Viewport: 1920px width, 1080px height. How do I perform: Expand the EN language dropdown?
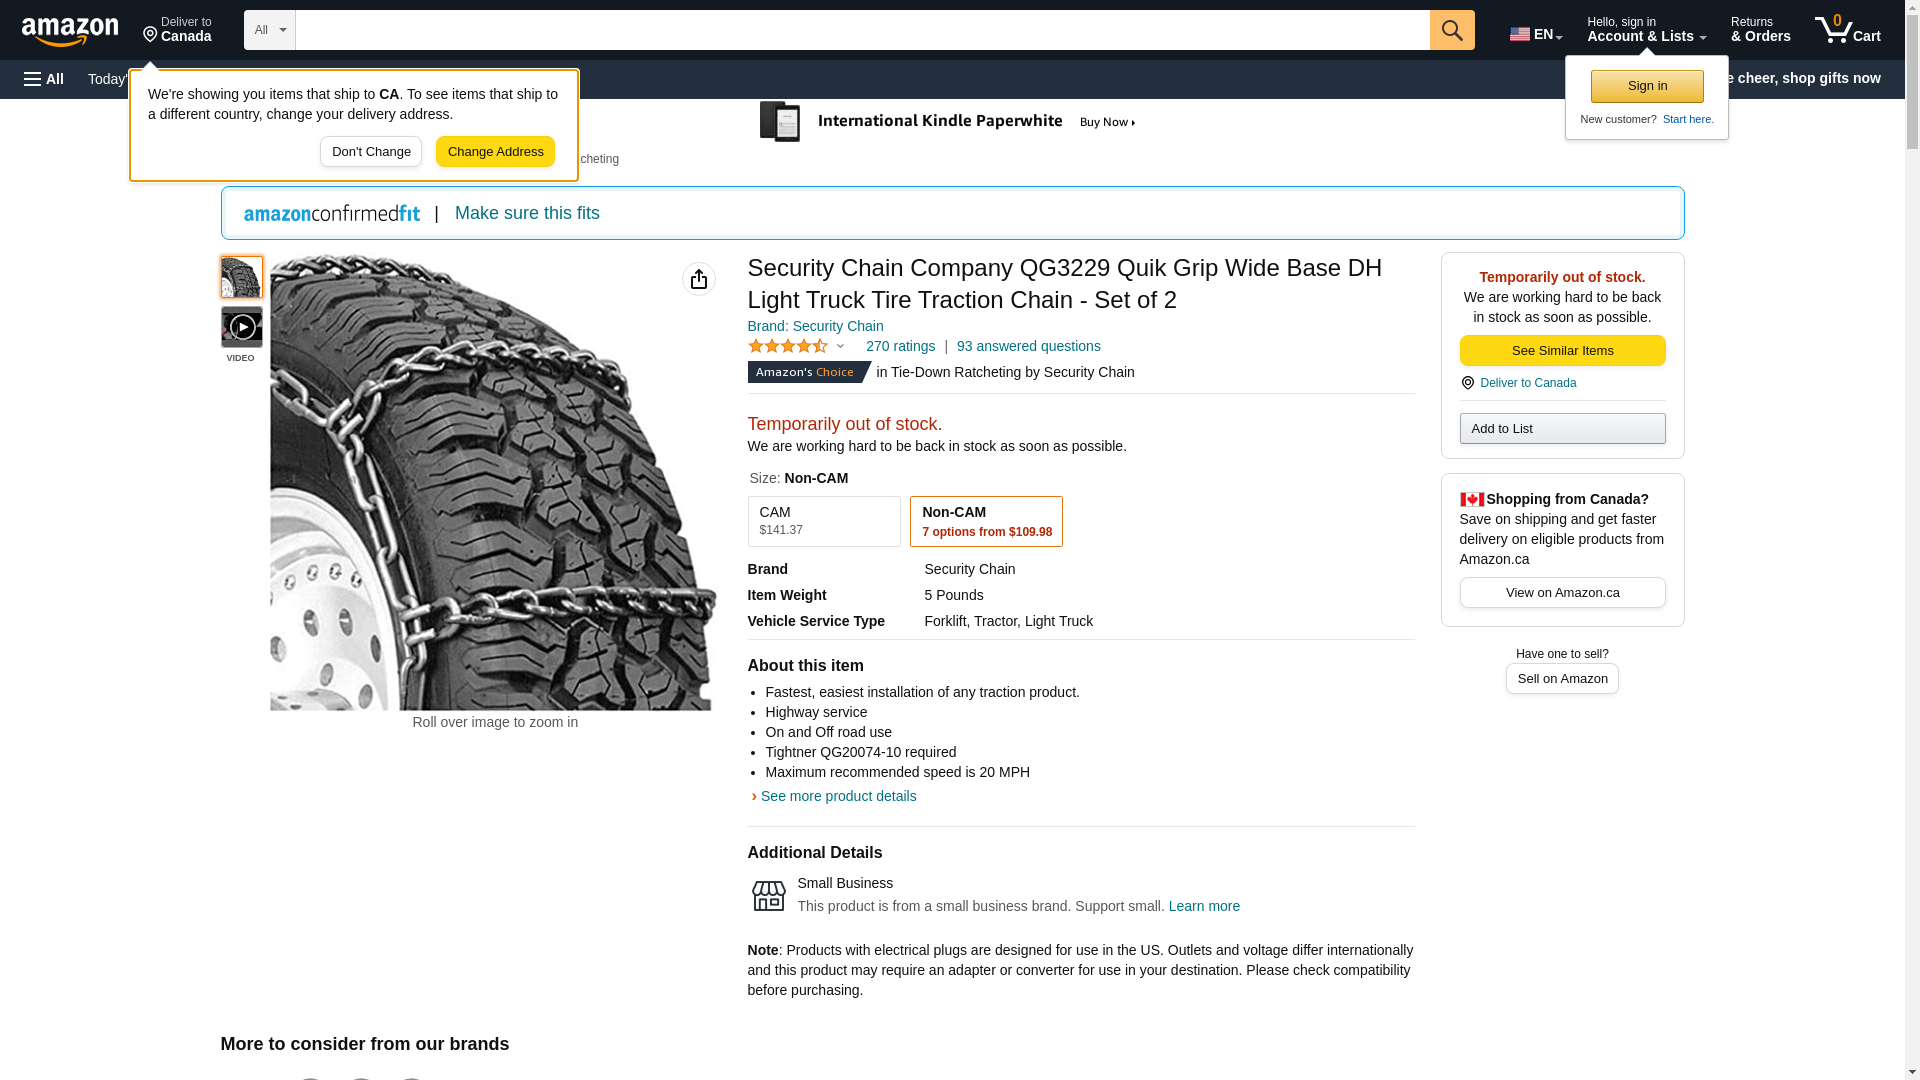pyautogui.click(x=1536, y=34)
